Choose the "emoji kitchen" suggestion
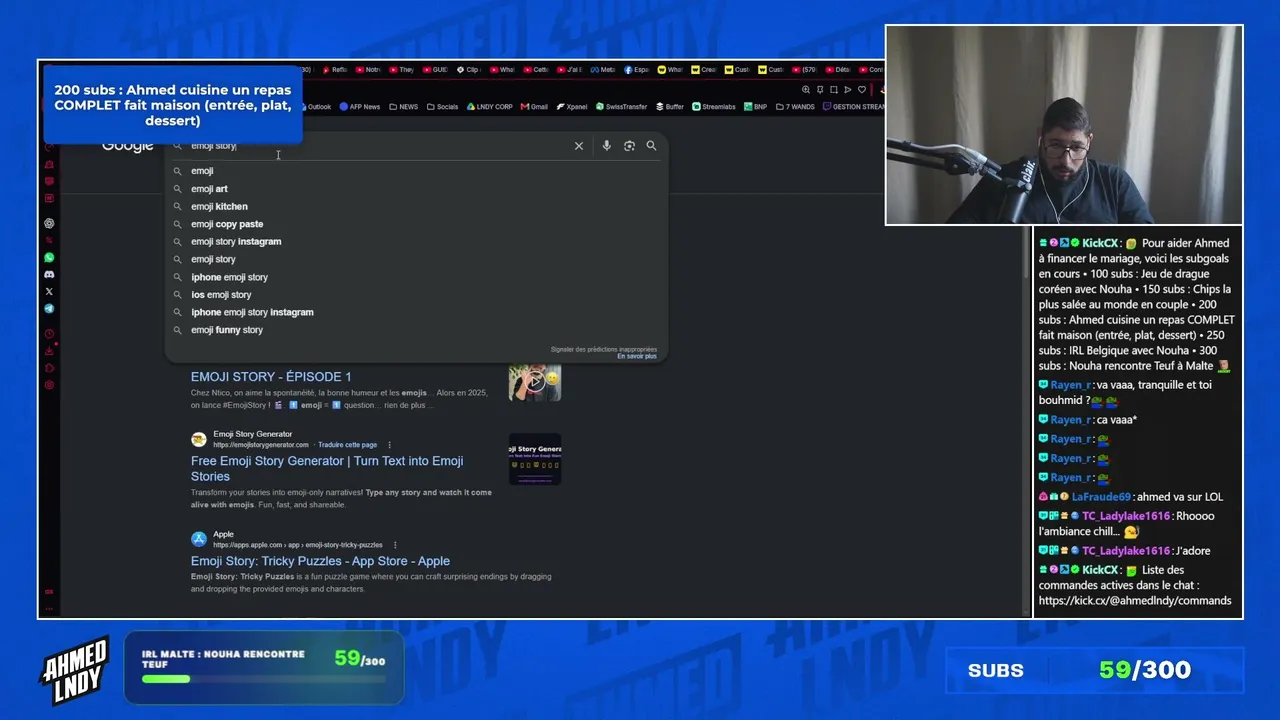1280x720 pixels. (x=415, y=206)
